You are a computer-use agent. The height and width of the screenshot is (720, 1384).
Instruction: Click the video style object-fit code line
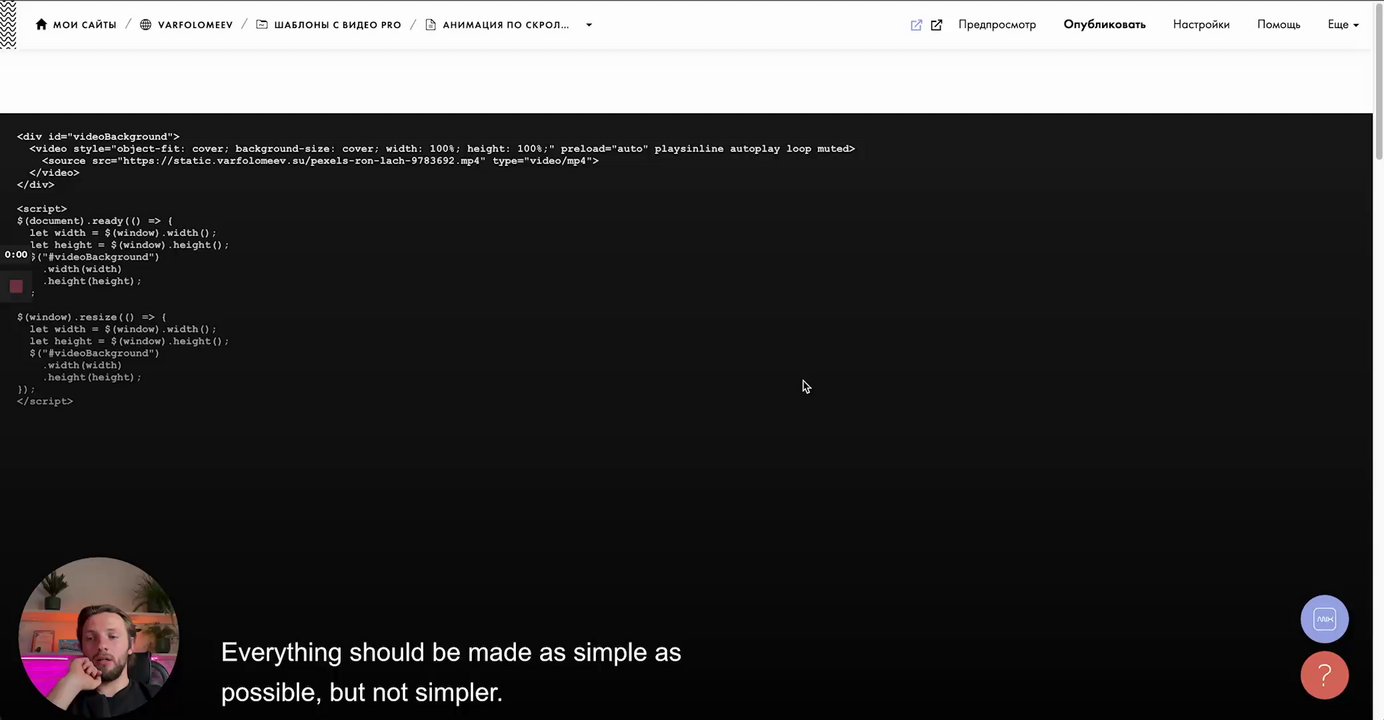coord(442,149)
